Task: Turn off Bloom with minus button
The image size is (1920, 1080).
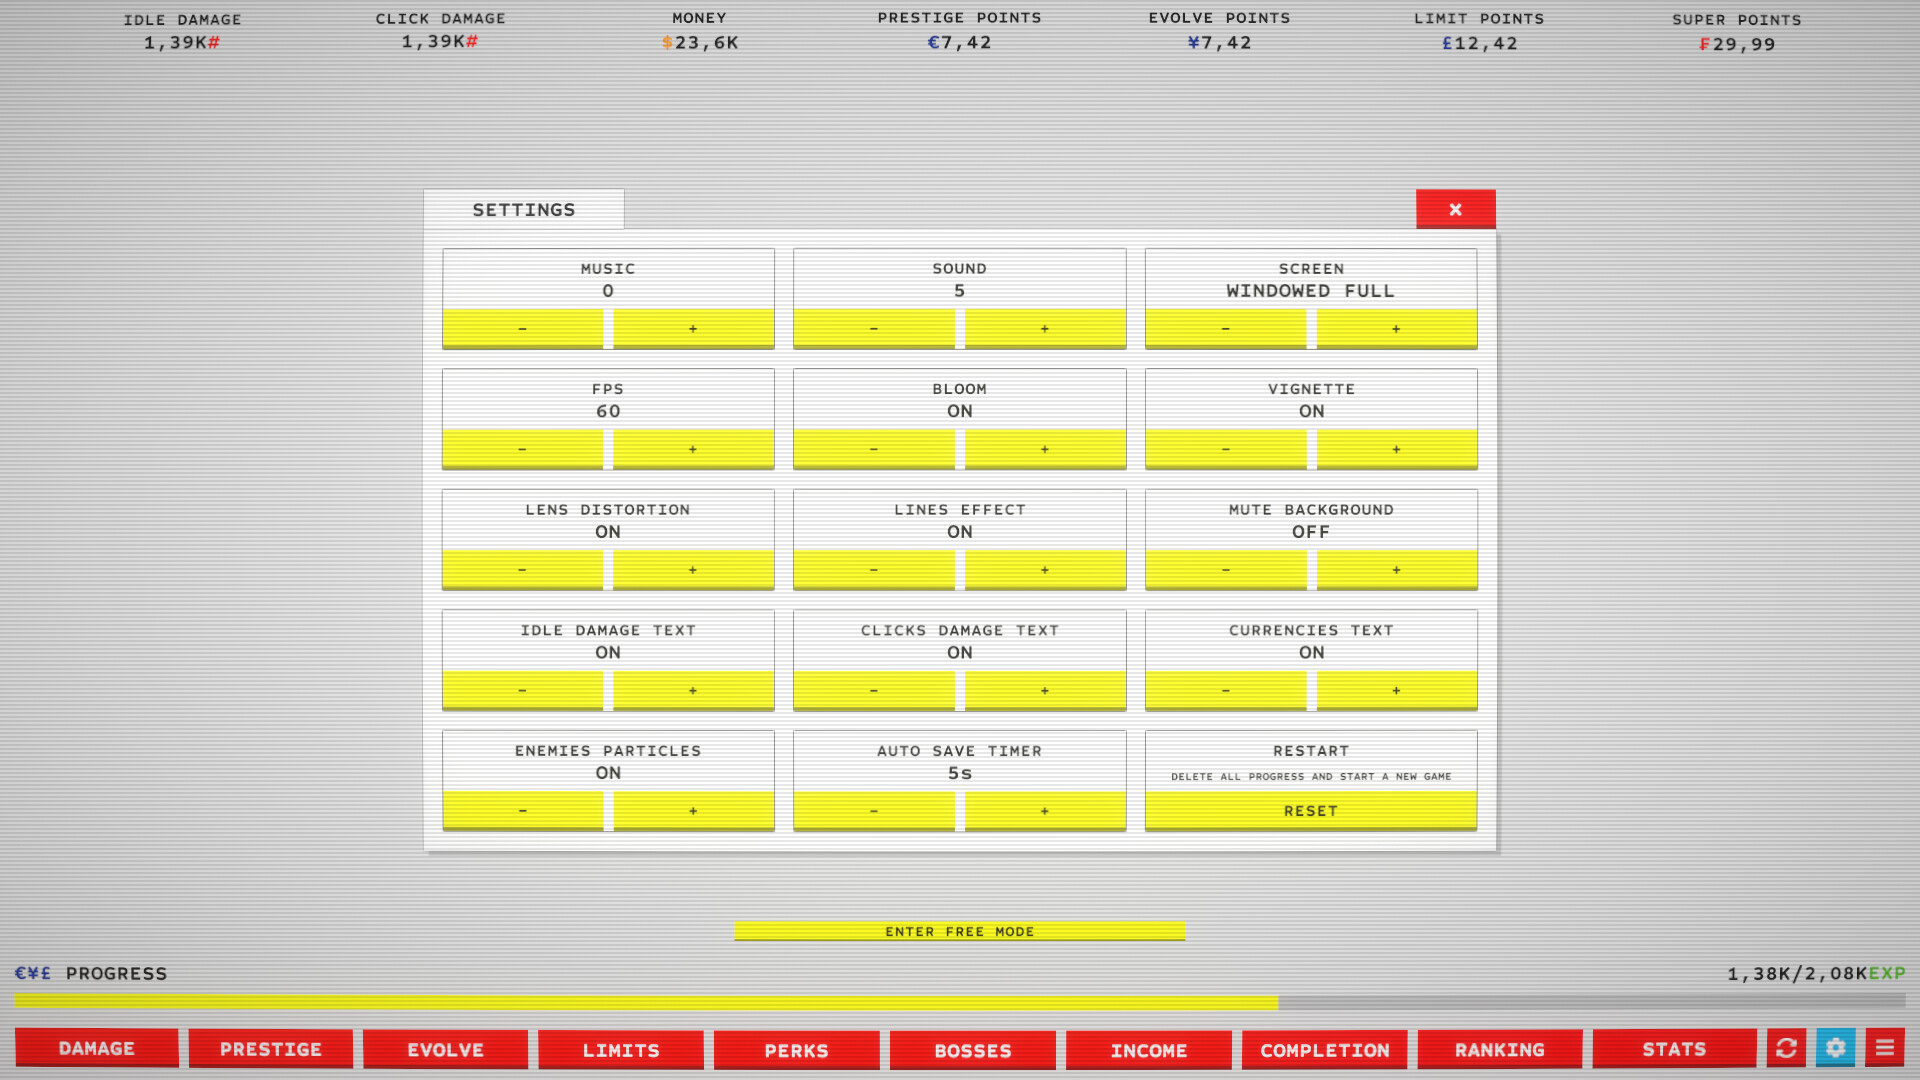Action: coord(874,450)
